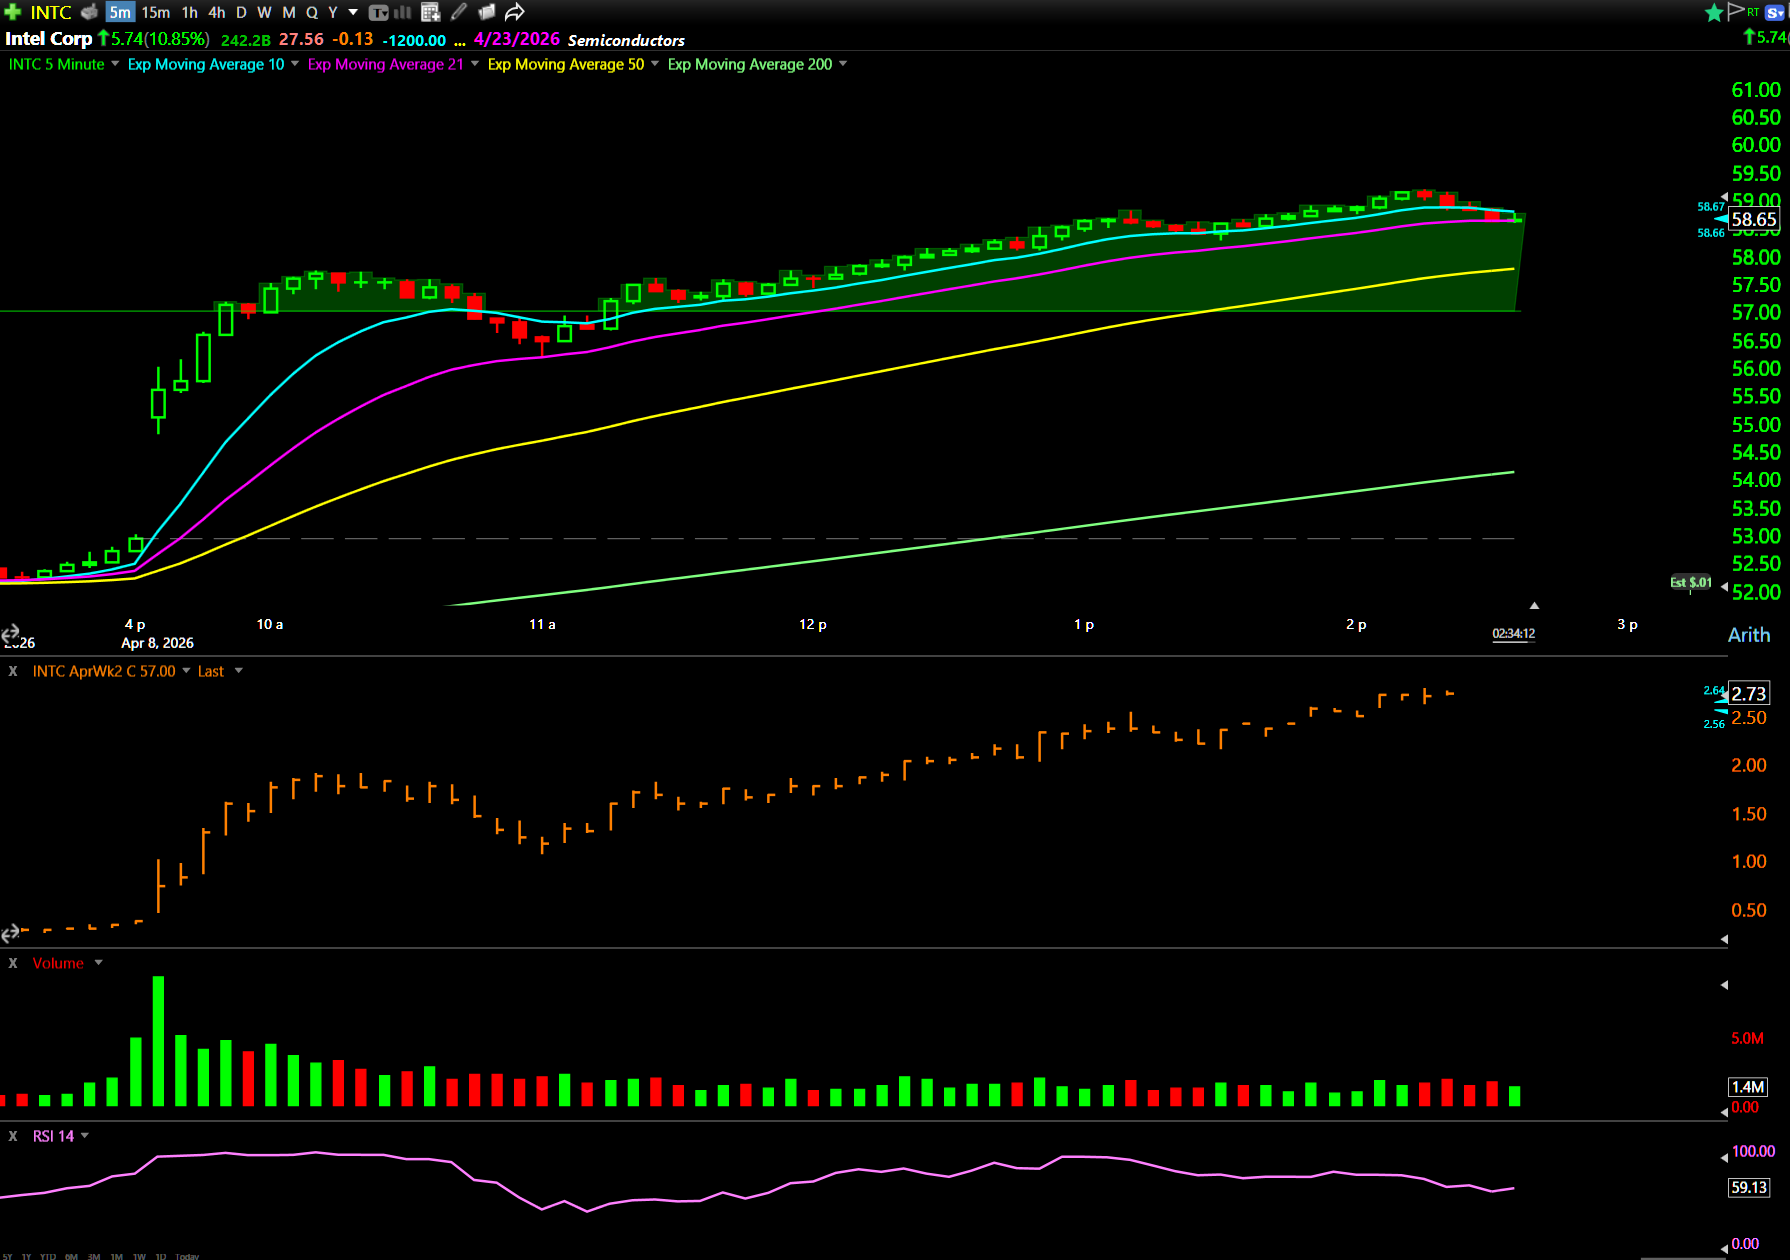The height and width of the screenshot is (1260, 1790).
Task: Expand the Exp Moving Average 10 dropdown
Action: click(295, 64)
